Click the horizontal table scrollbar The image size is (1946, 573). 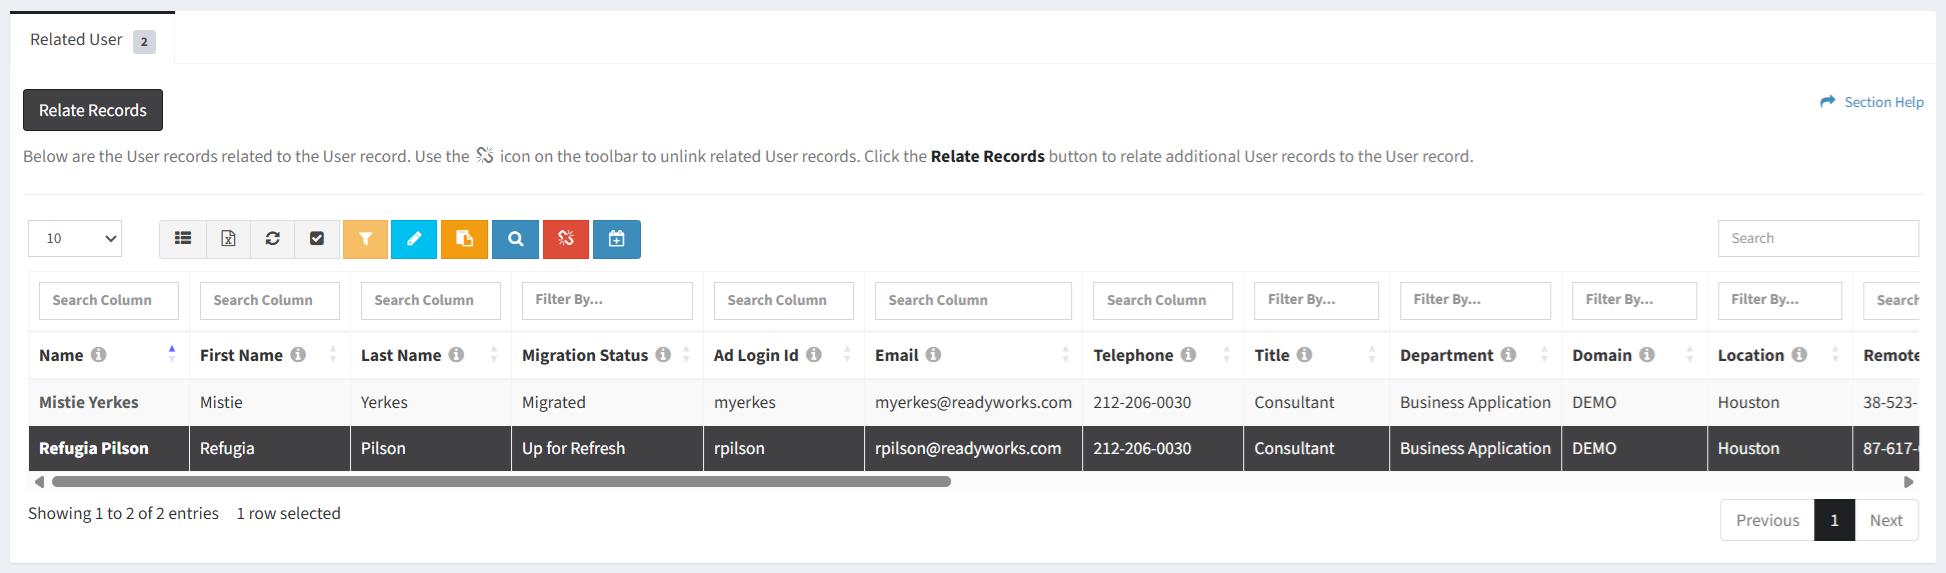pos(500,482)
